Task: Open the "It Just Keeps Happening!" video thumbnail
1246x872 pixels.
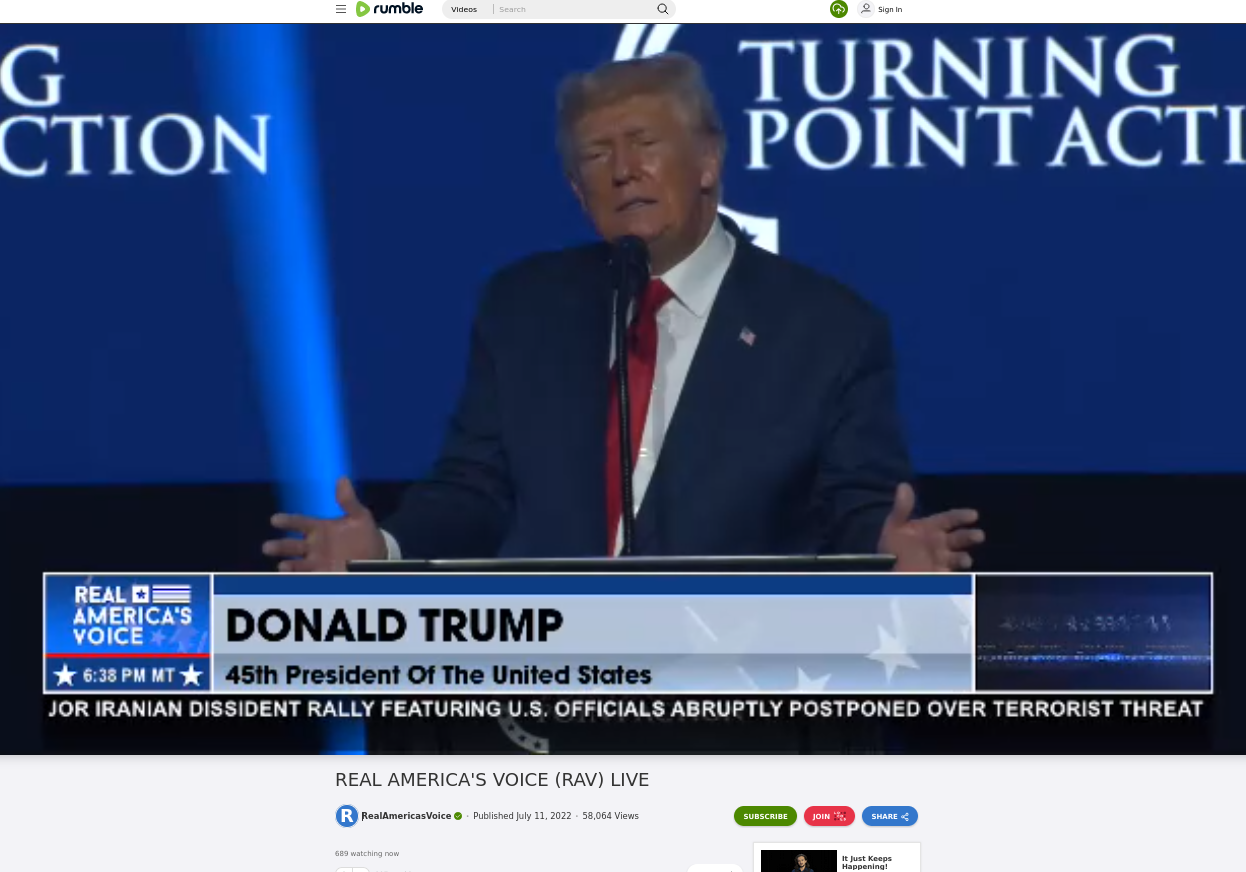Action: (799, 861)
